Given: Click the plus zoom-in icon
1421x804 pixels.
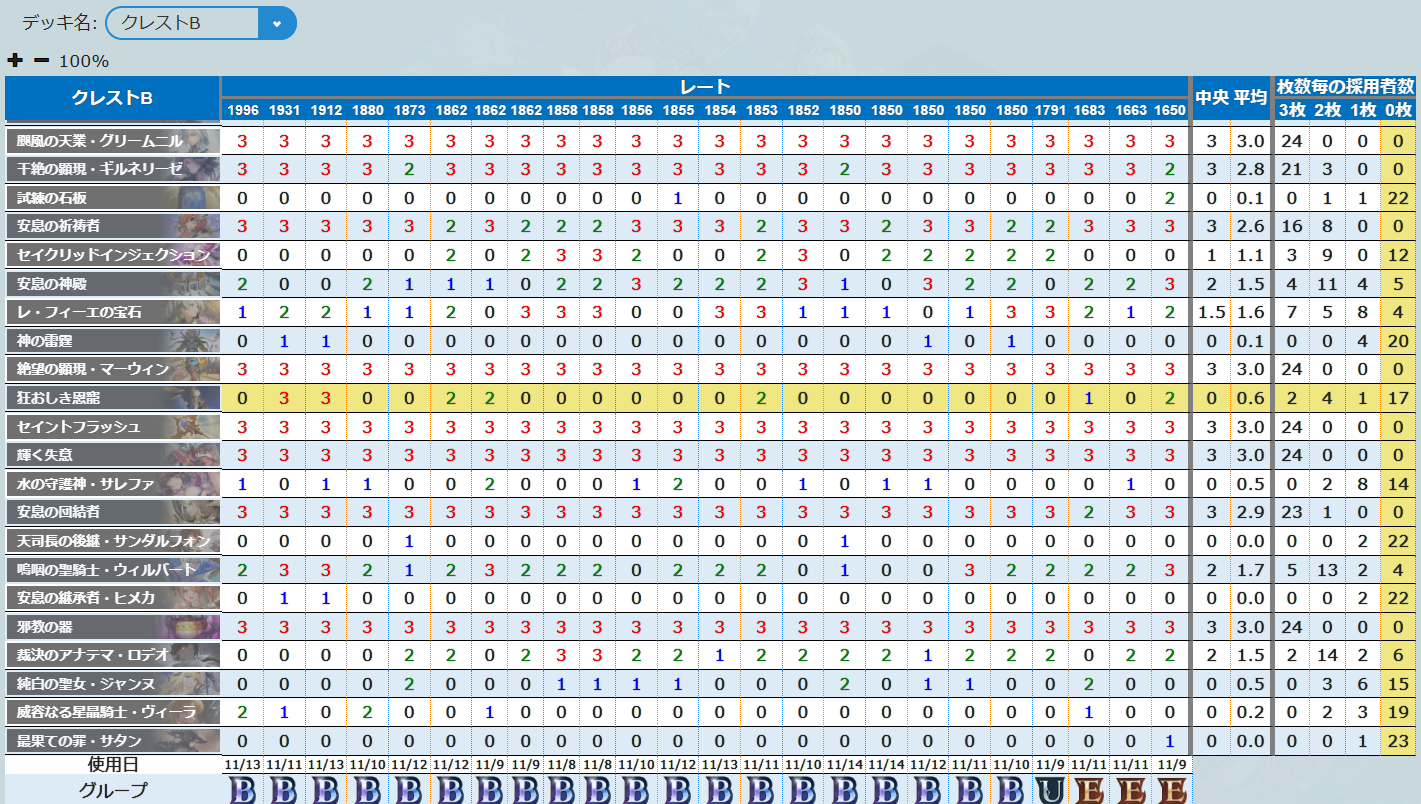Looking at the screenshot, I should pyautogui.click(x=15, y=60).
